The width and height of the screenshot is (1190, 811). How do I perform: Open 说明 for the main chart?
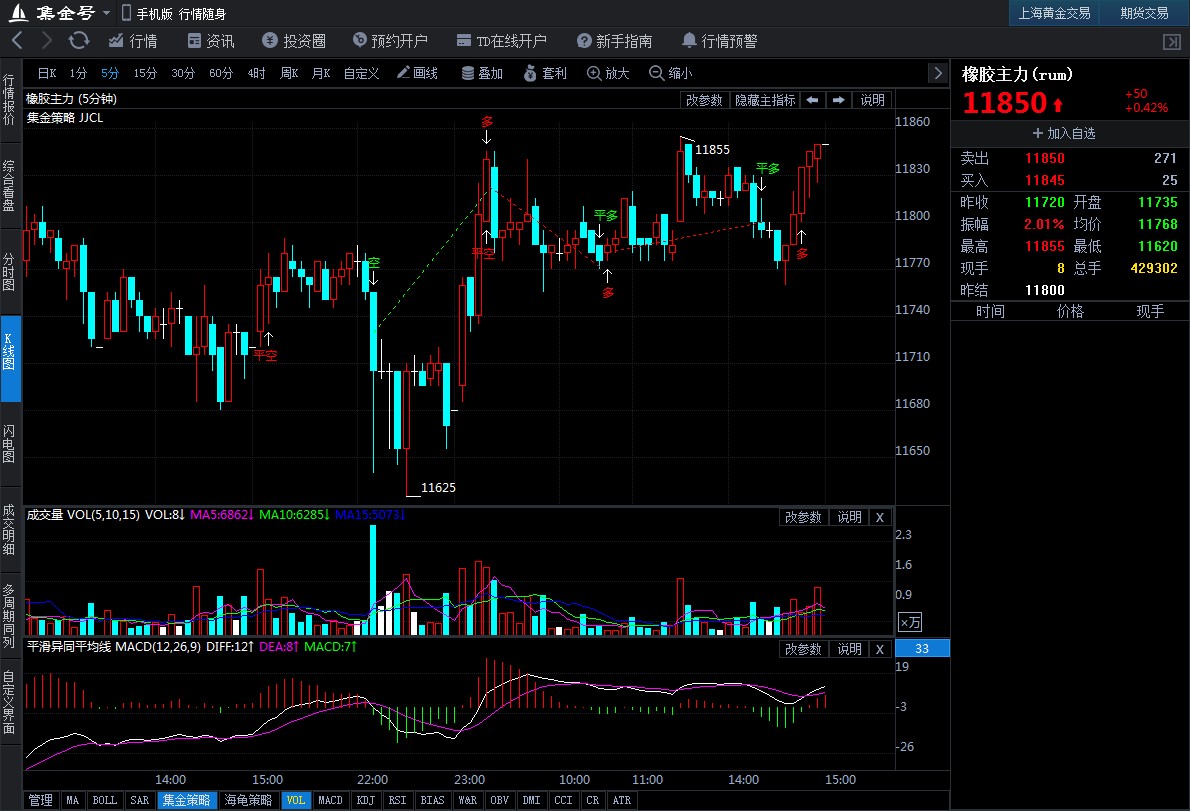coord(872,100)
